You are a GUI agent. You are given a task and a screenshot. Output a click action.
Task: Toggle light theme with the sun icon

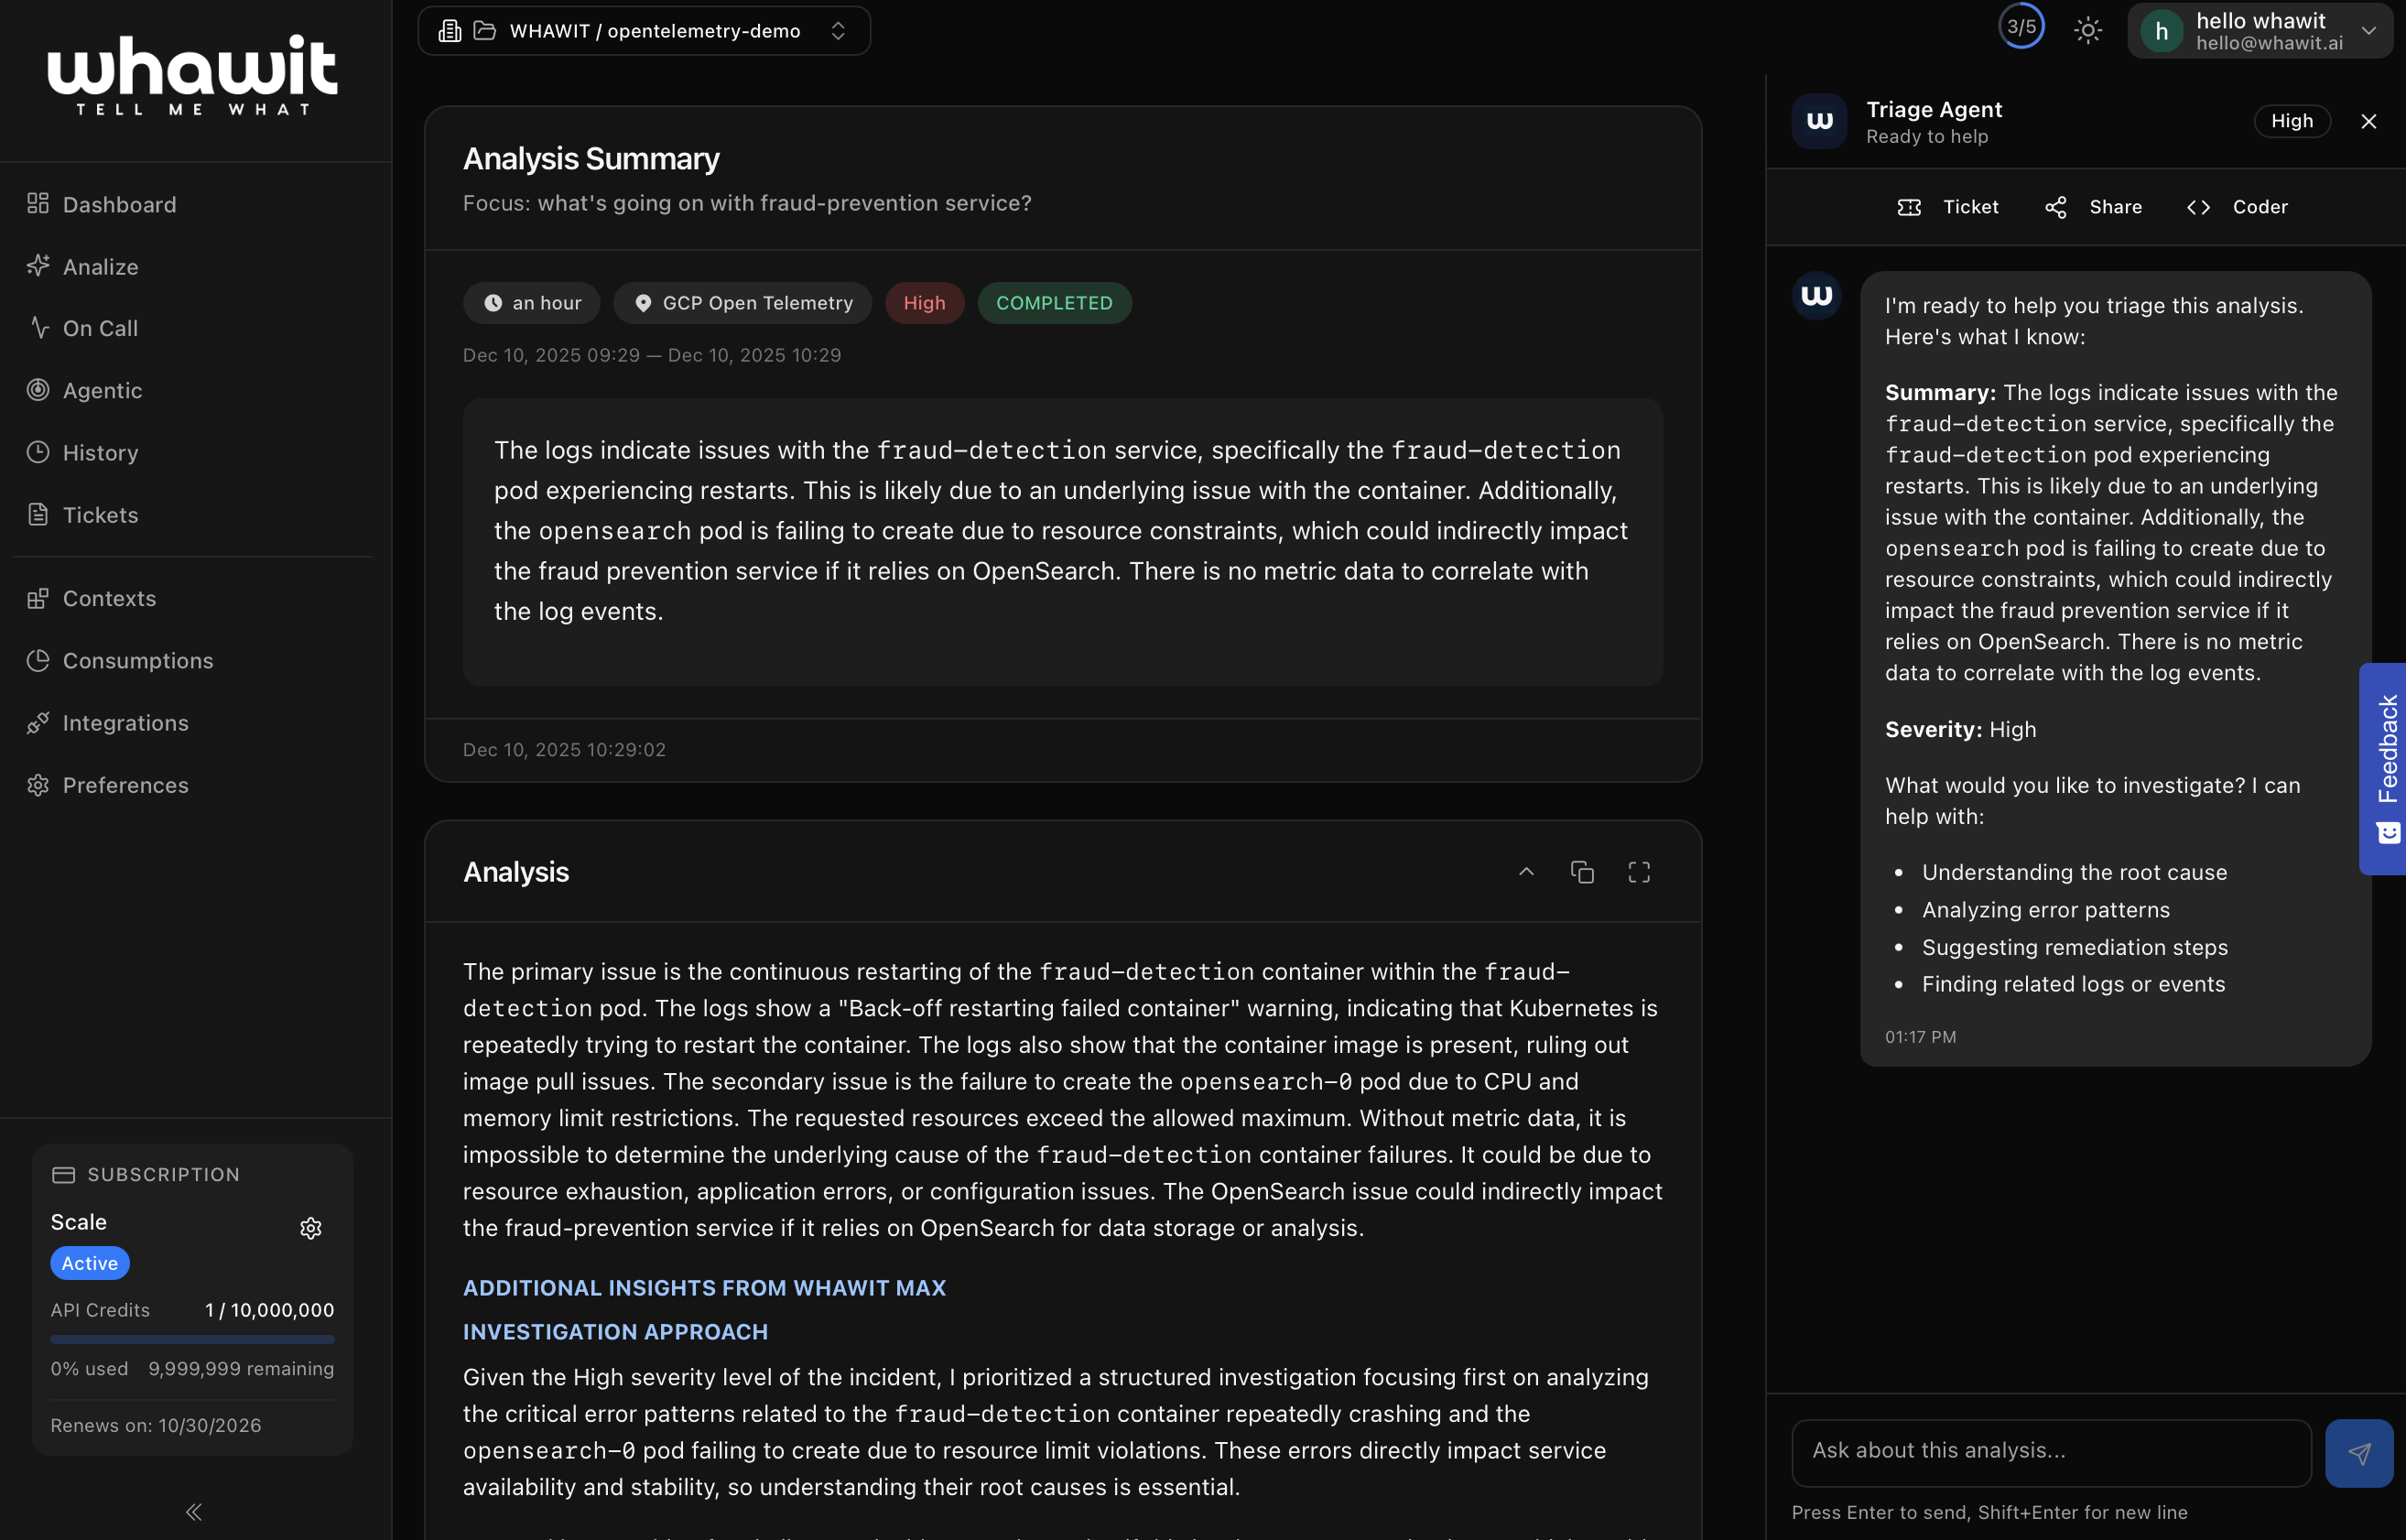click(2088, 30)
